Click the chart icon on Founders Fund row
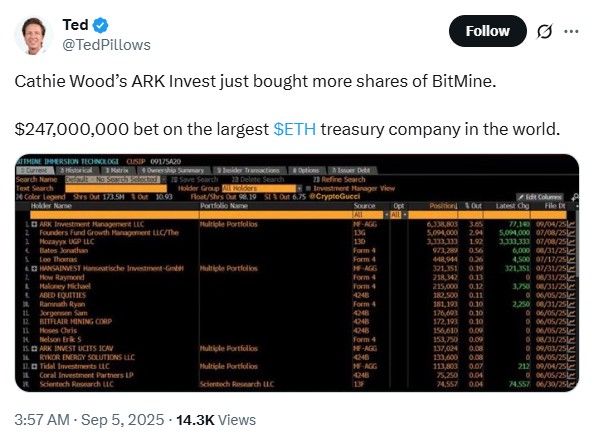The height and width of the screenshot is (434, 593). coord(571,233)
